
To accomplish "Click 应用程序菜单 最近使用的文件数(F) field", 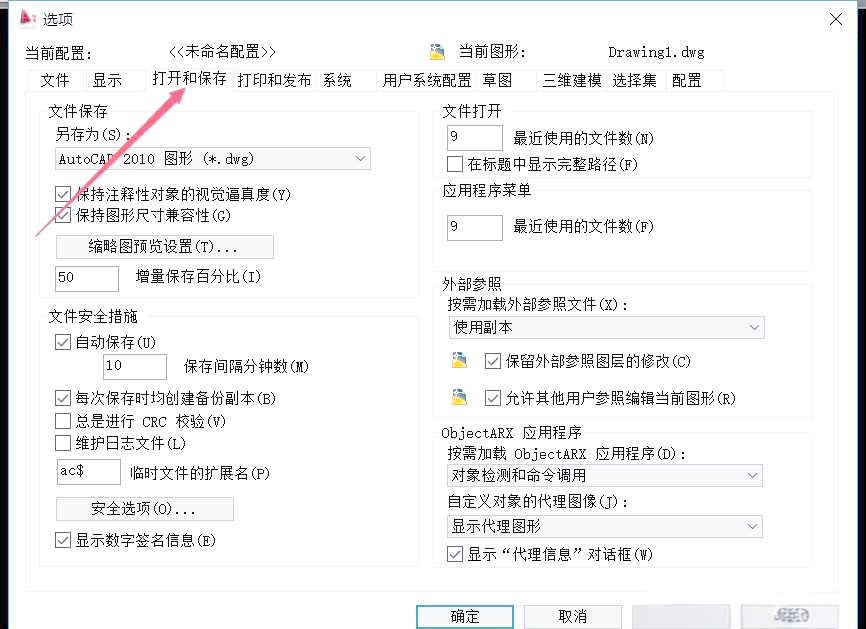I will 475,228.
